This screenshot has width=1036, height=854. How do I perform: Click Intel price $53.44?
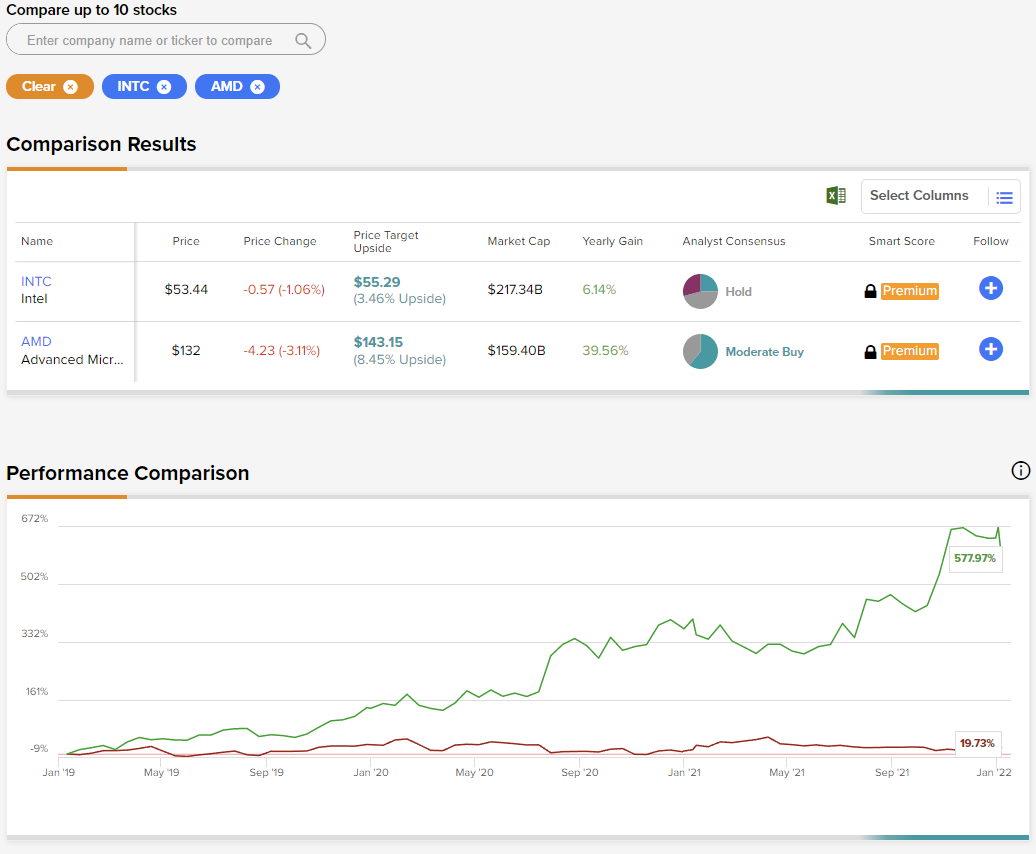click(x=186, y=289)
